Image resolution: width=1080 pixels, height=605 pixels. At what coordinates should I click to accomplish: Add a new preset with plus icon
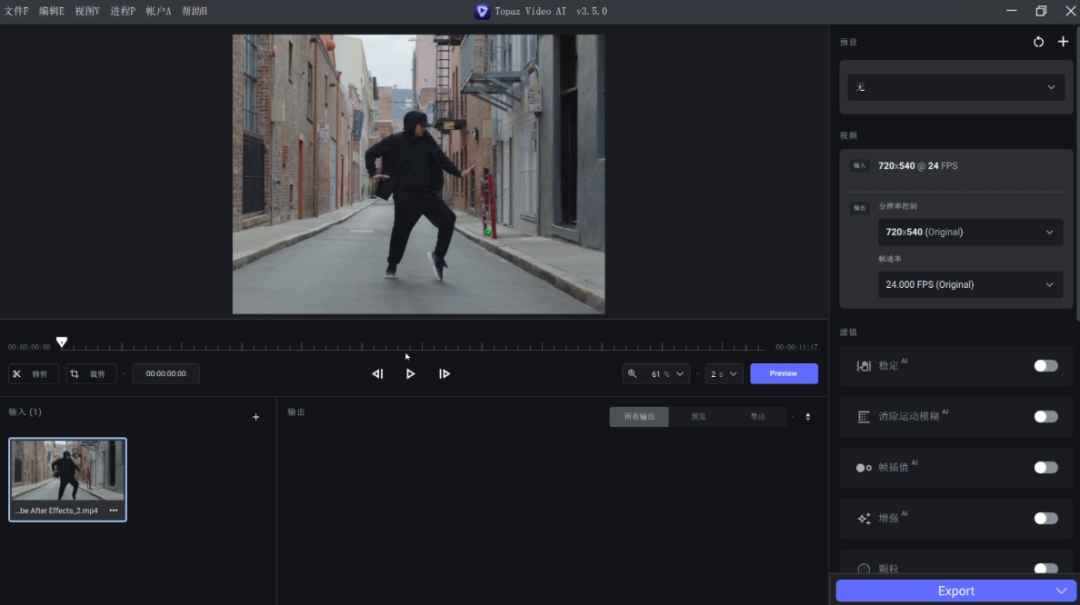click(x=1063, y=42)
